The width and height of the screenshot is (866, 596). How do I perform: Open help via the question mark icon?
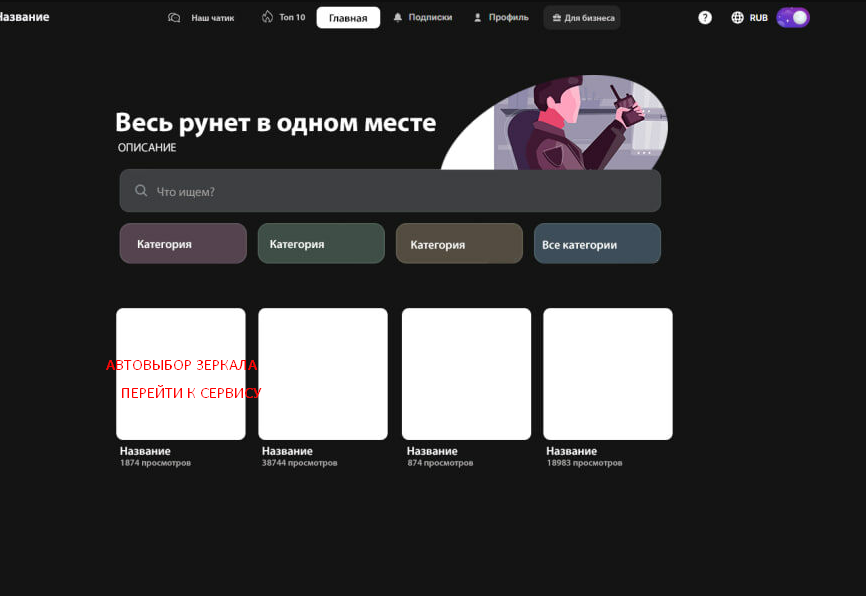click(x=705, y=17)
